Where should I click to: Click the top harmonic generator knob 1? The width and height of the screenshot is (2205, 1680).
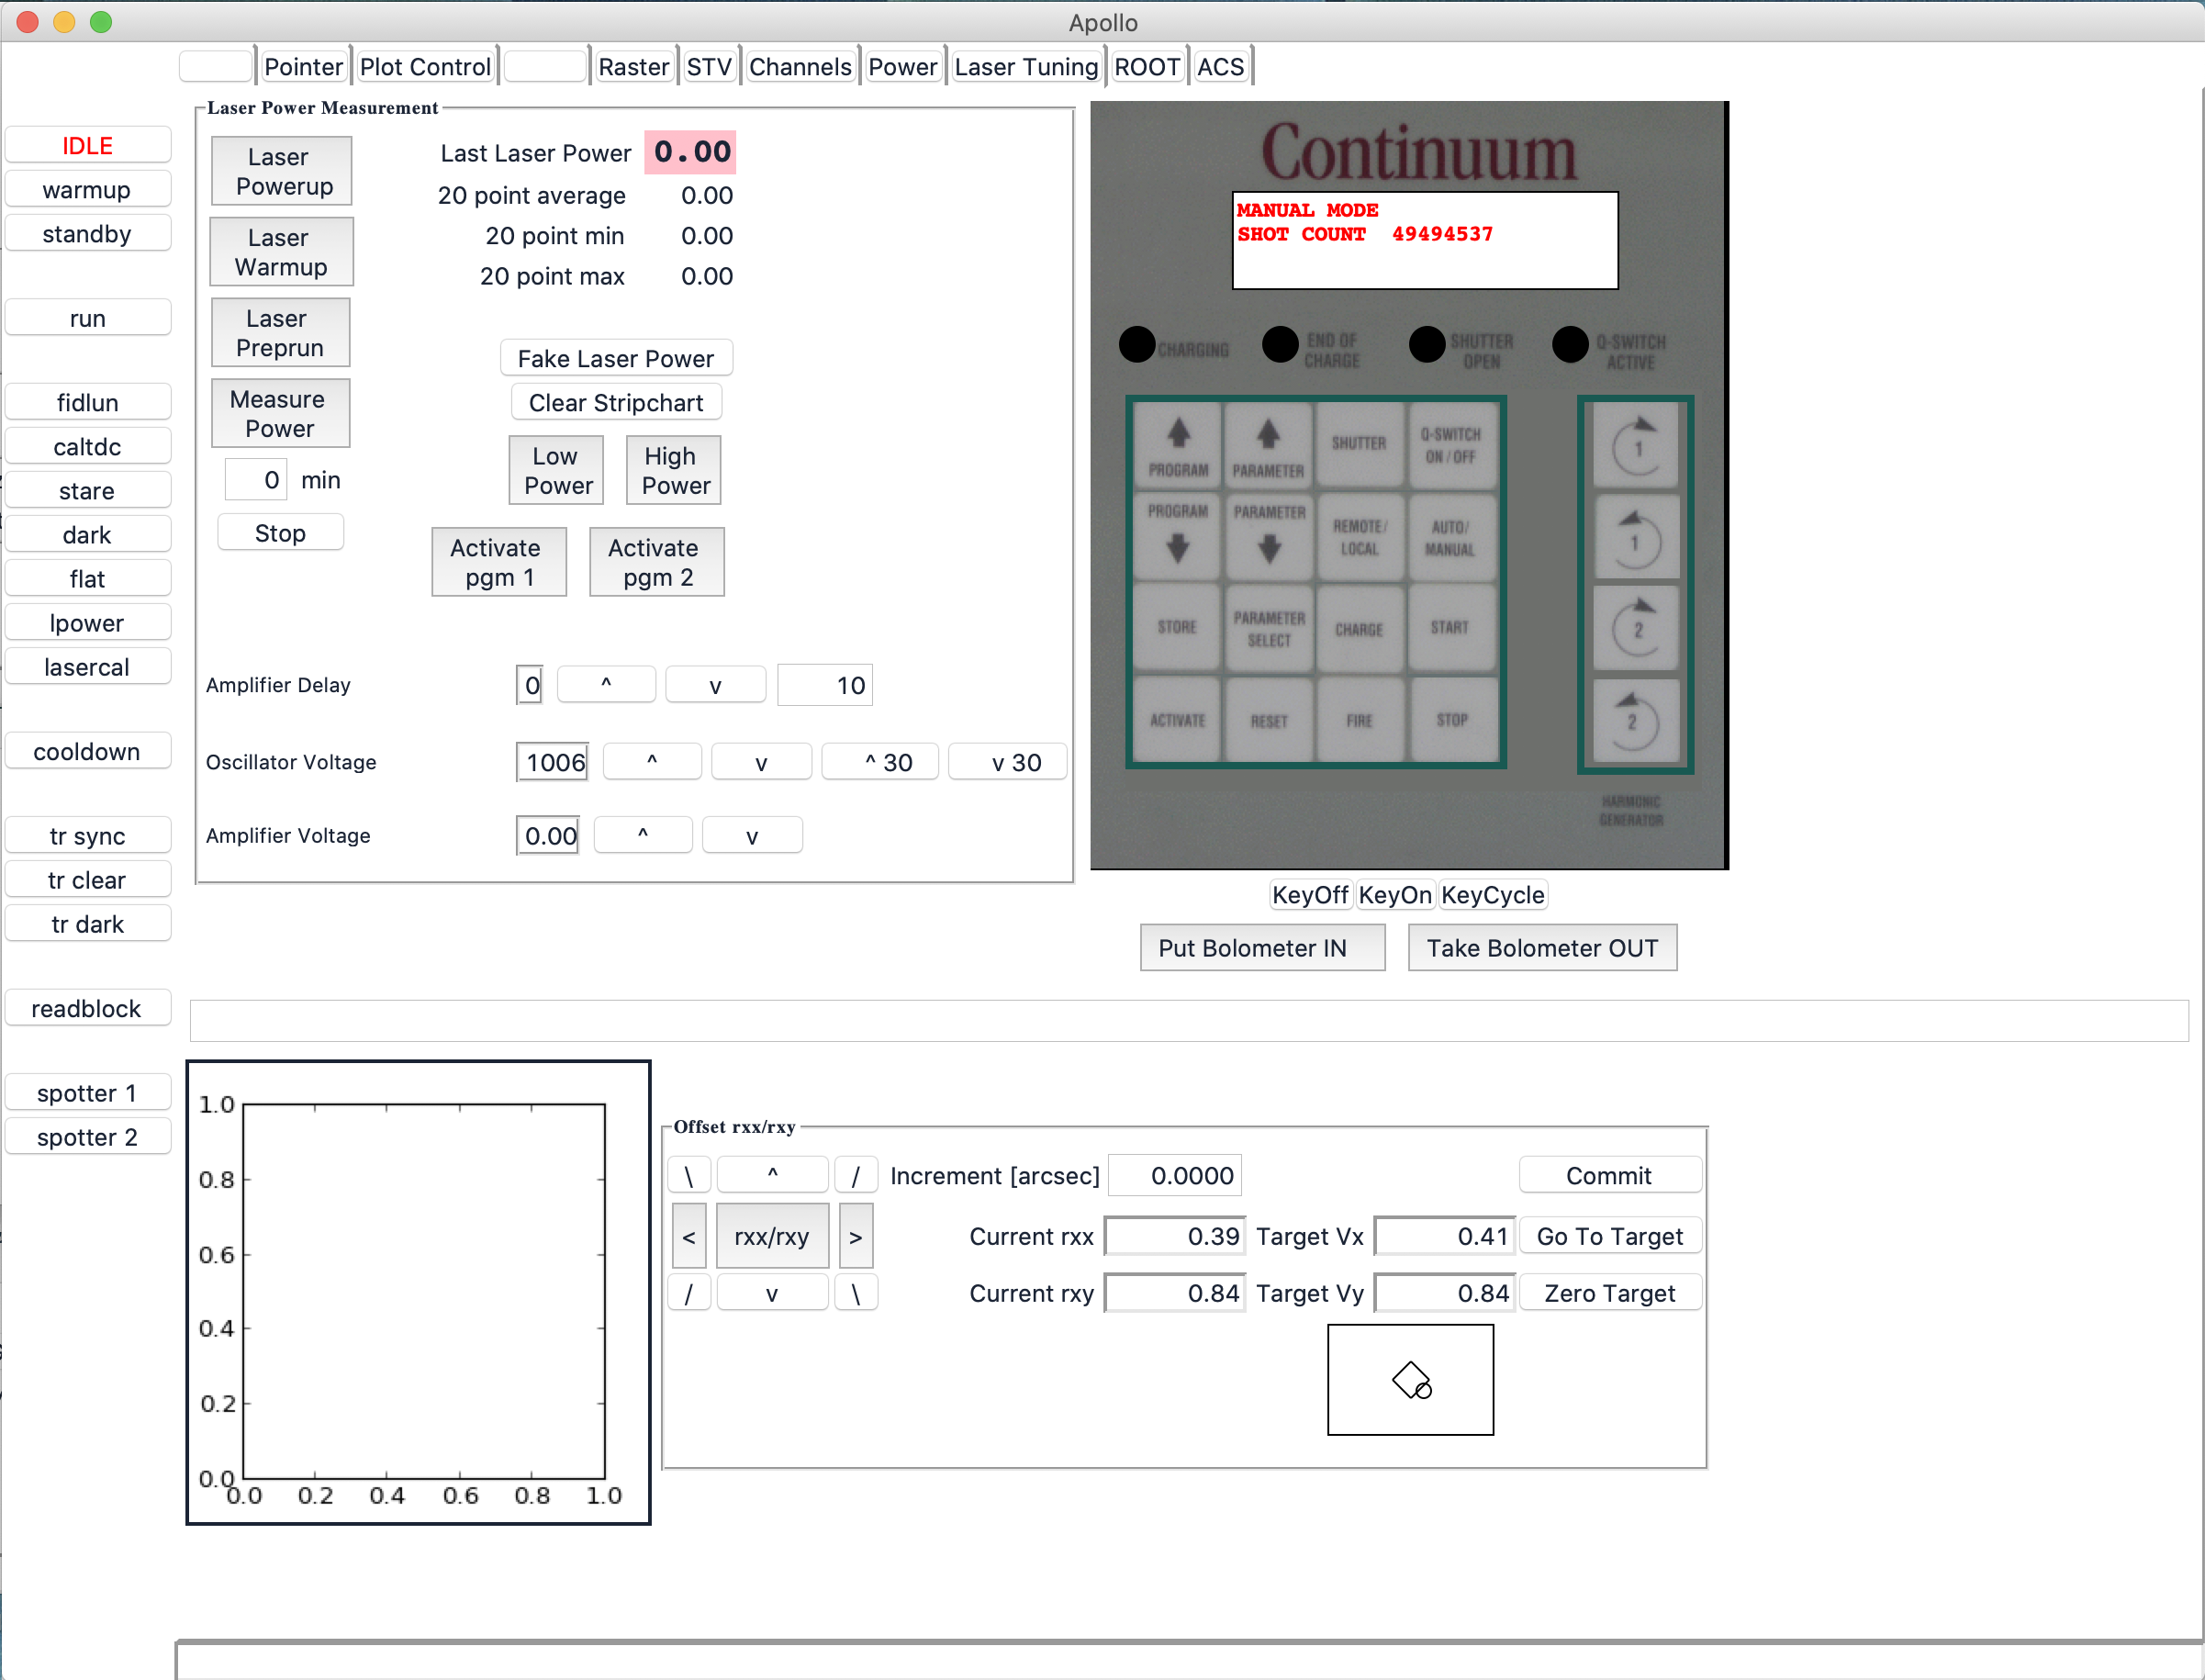[1636, 446]
